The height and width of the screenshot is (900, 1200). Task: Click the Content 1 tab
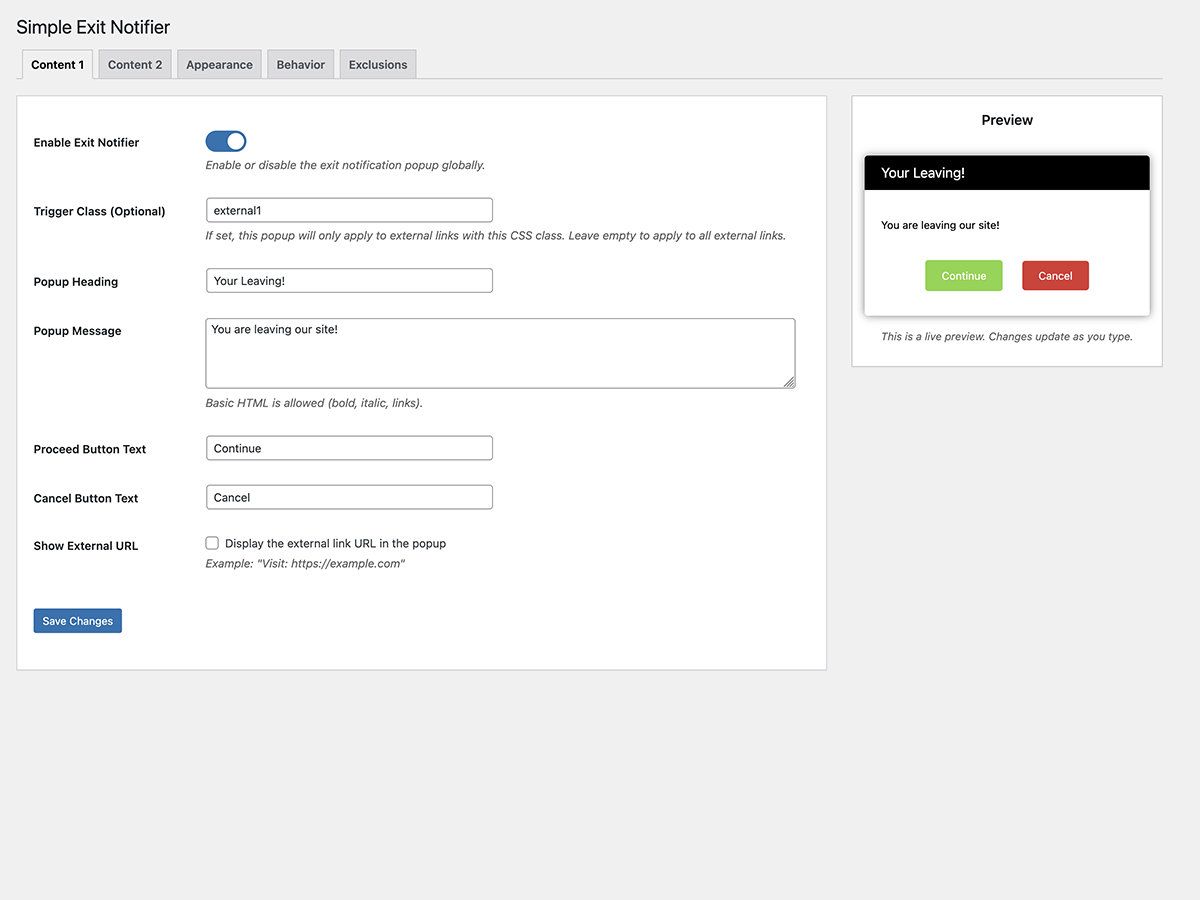point(57,65)
